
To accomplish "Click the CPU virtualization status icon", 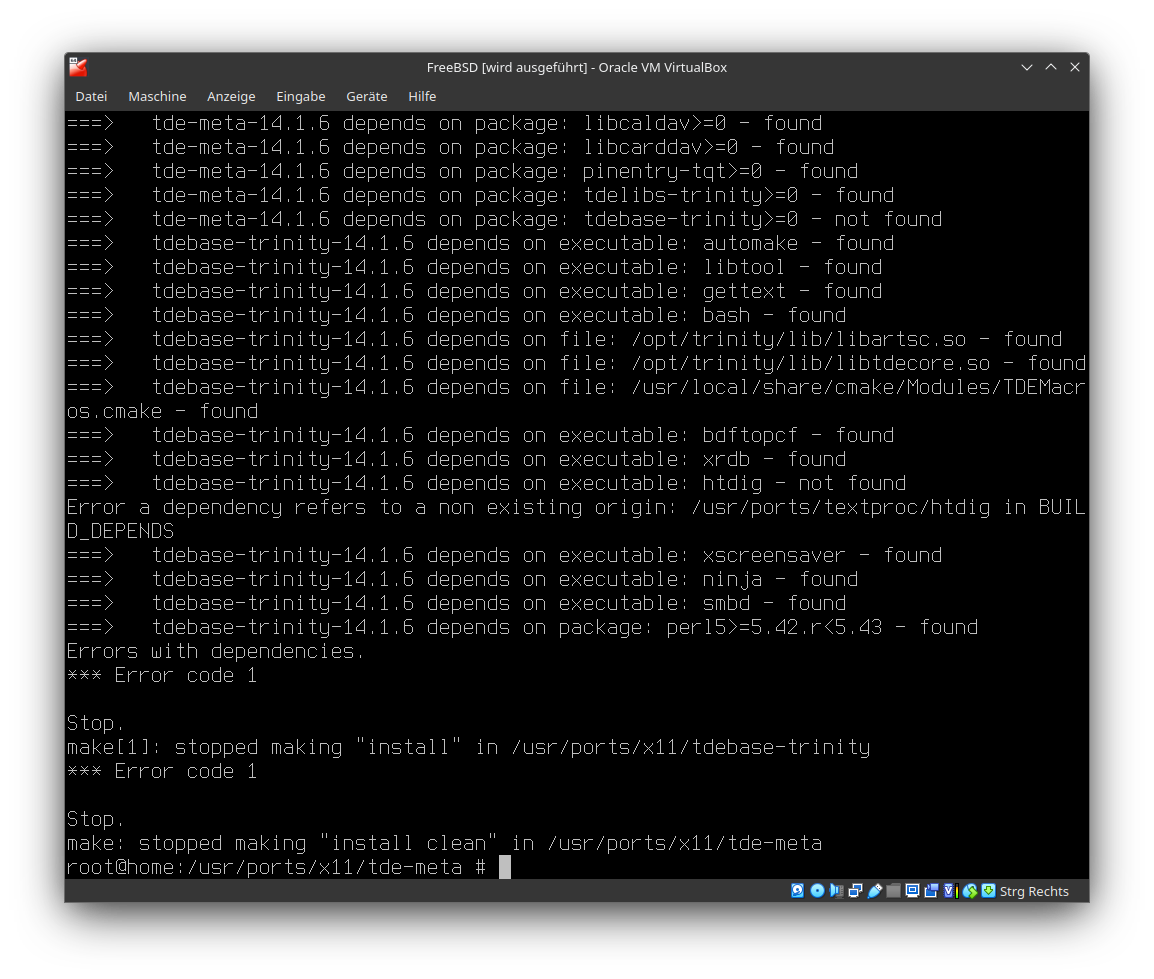I will pos(950,891).
